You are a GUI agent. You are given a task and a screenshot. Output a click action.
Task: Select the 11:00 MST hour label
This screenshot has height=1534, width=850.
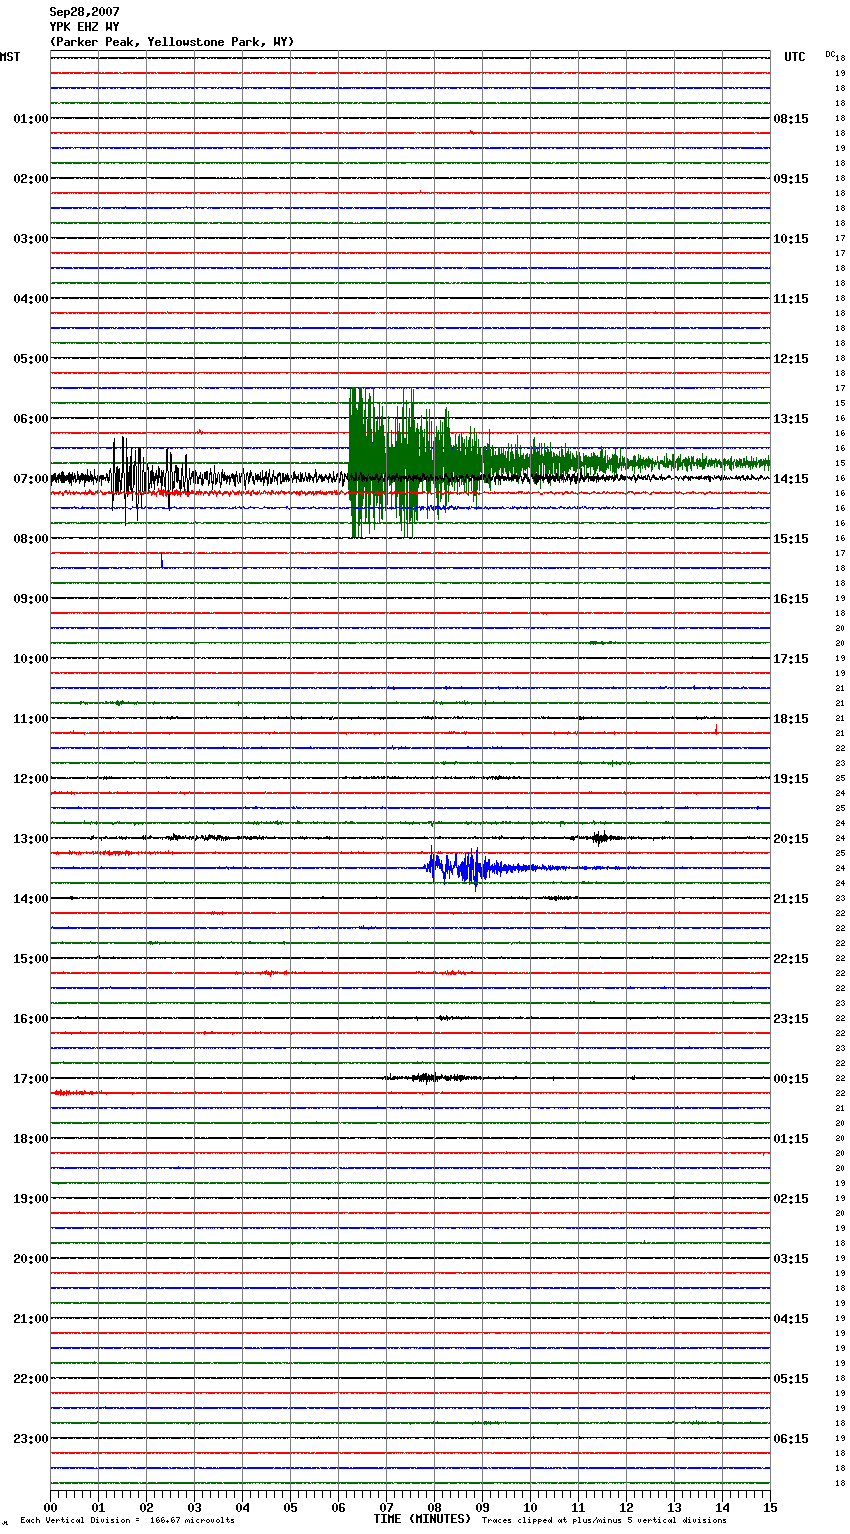pos(31,719)
